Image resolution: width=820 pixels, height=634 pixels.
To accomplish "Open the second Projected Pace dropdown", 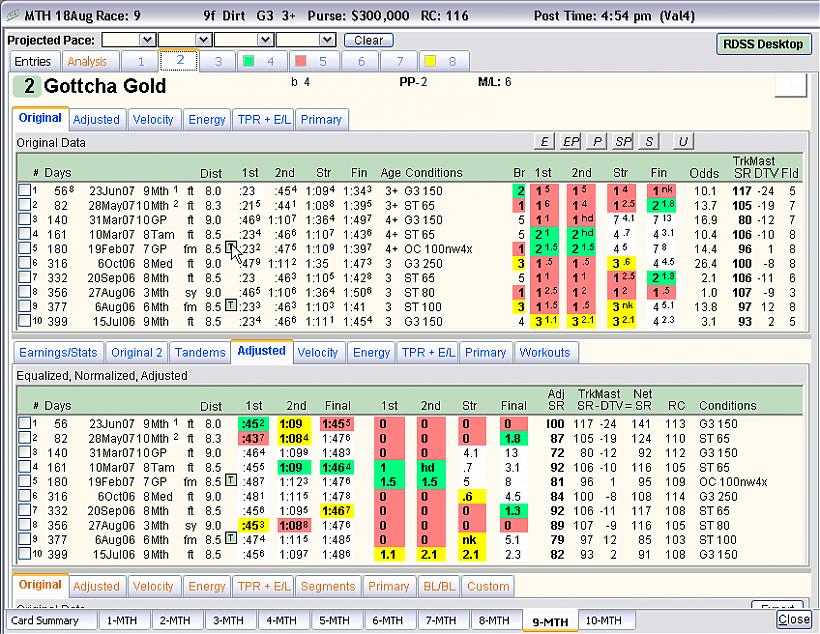I will (185, 40).
